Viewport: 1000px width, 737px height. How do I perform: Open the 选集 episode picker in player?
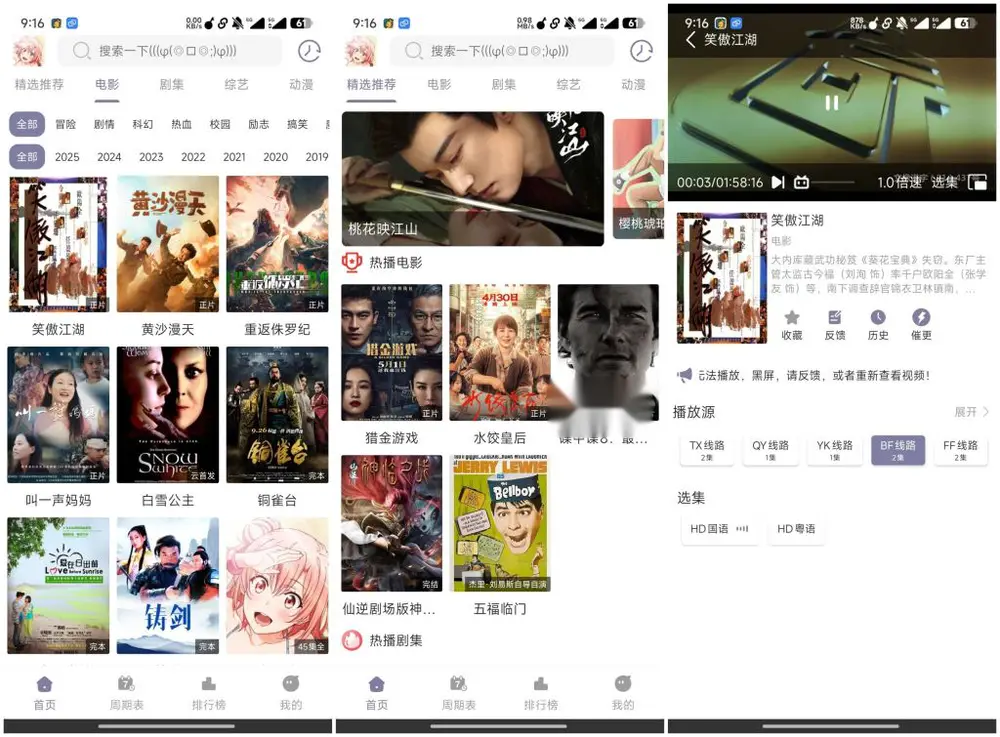pos(945,183)
